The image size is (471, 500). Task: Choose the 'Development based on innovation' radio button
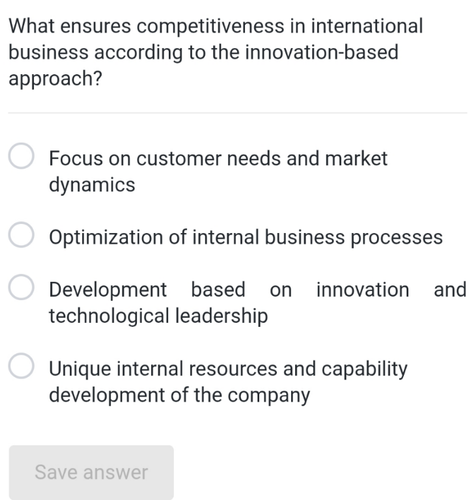(21, 287)
